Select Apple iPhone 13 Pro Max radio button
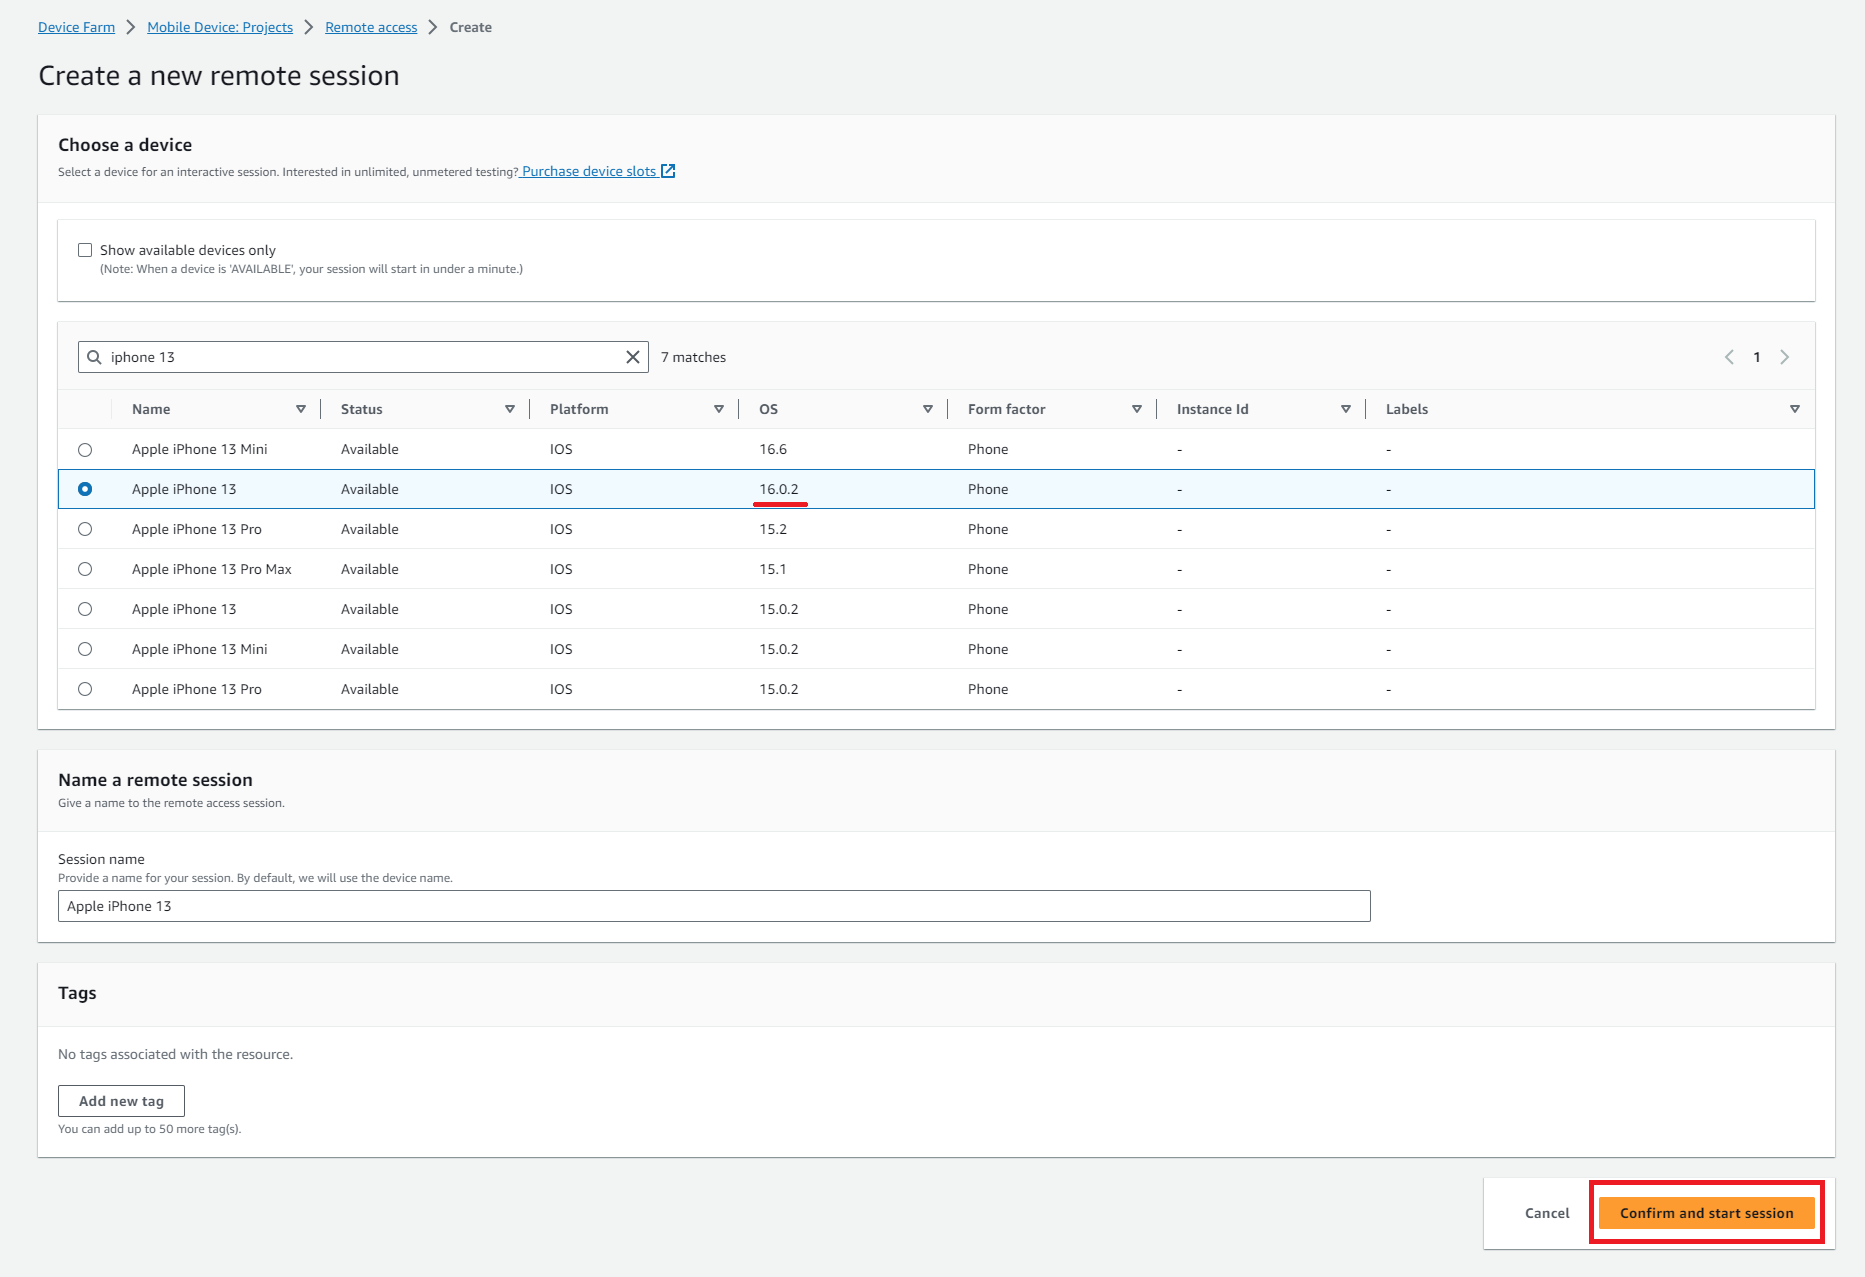Viewport: 1865px width, 1277px height. point(85,569)
